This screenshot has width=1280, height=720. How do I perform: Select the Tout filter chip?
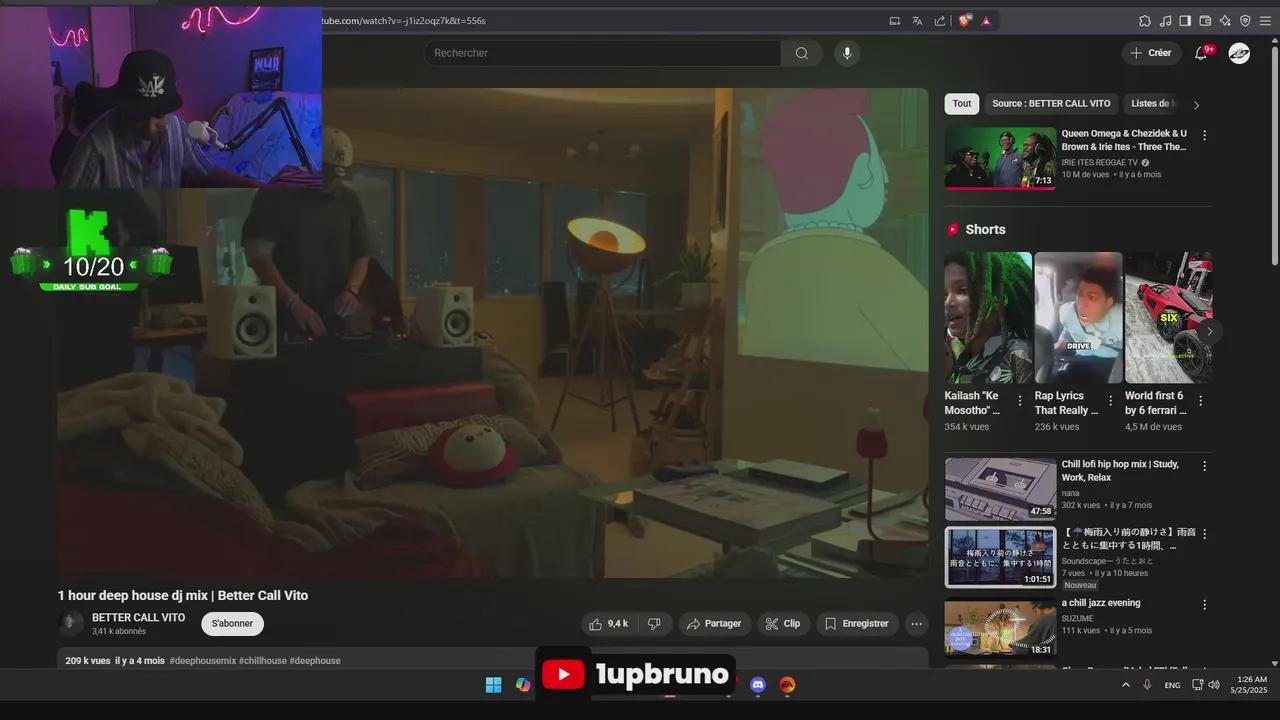click(x=962, y=104)
